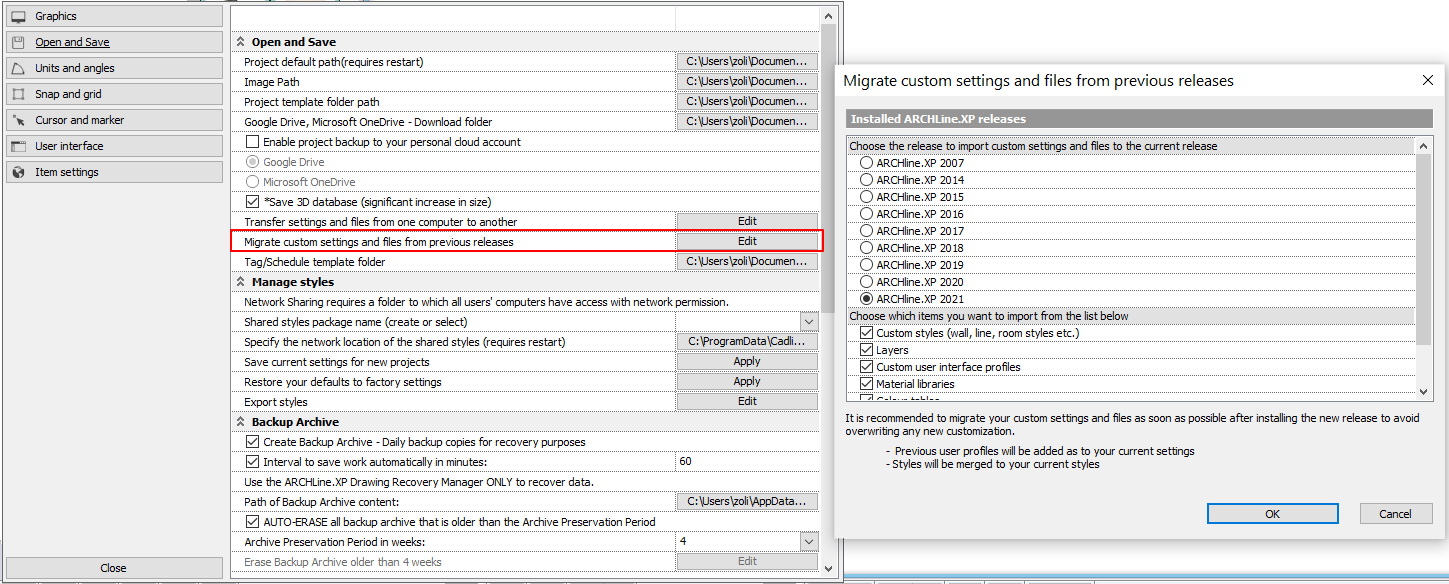Select ARCHline.XP 2019 release
This screenshot has width=1449, height=584.
pos(866,265)
